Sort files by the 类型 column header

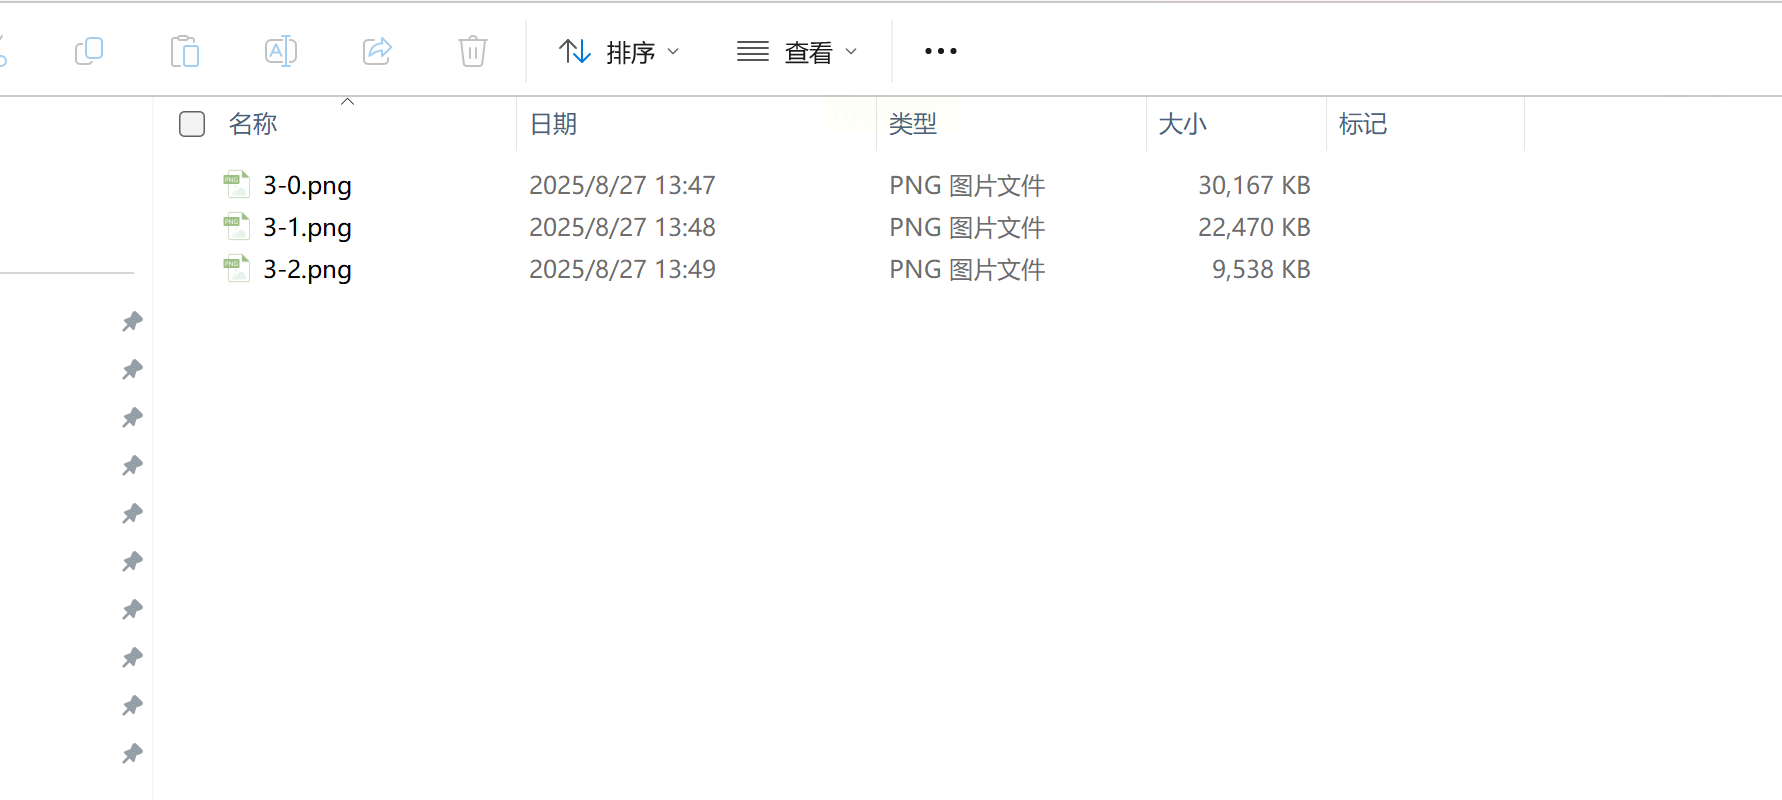913,124
